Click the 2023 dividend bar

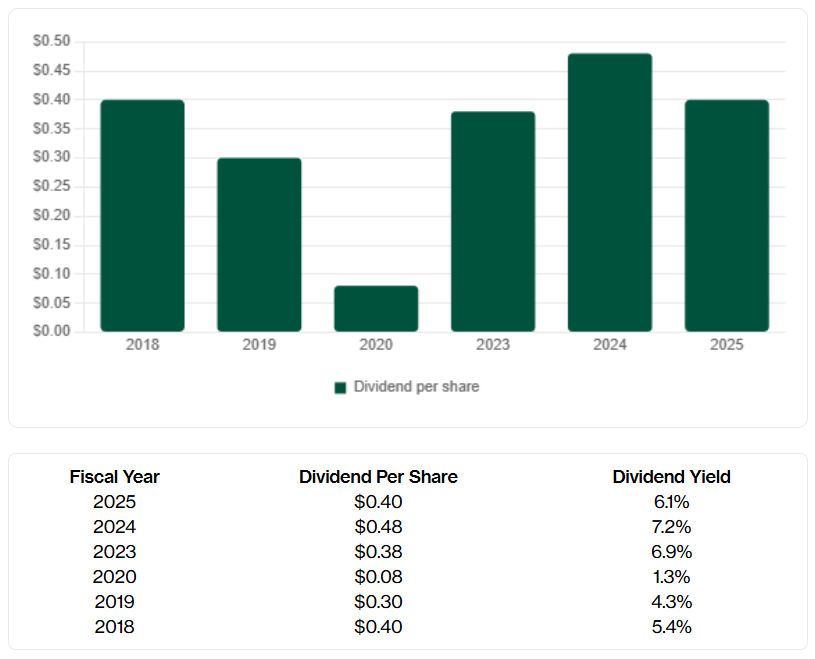click(493, 221)
